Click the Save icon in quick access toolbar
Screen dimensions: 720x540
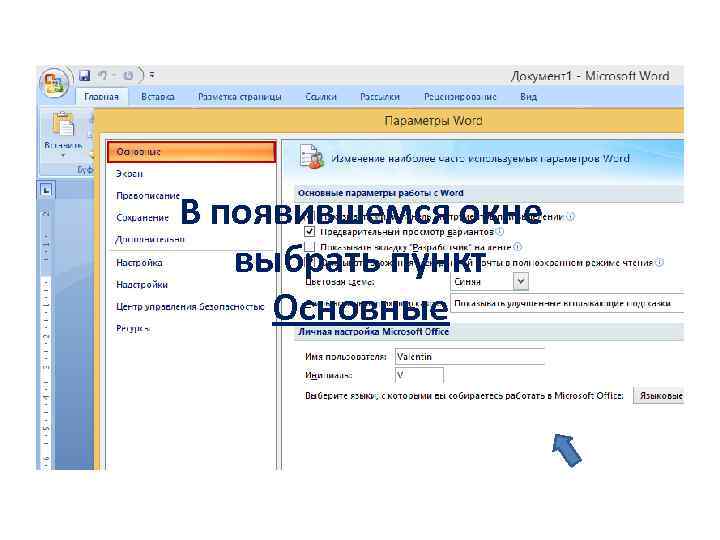point(85,75)
